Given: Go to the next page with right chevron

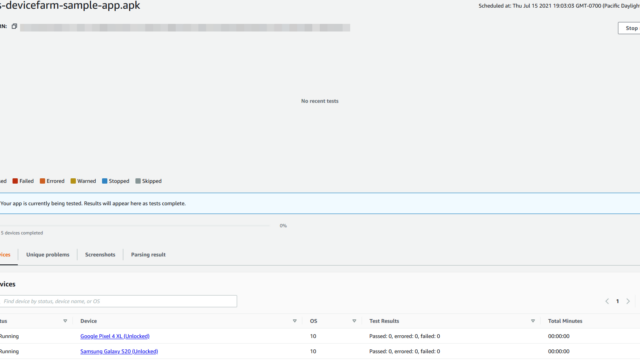Looking at the screenshot, I should pos(628,301).
